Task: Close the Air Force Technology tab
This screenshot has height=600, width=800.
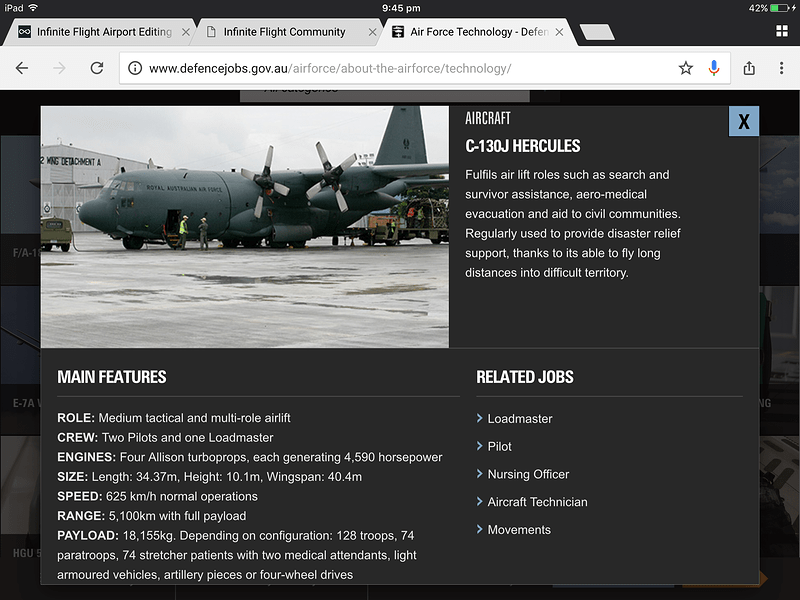Action: point(559,32)
